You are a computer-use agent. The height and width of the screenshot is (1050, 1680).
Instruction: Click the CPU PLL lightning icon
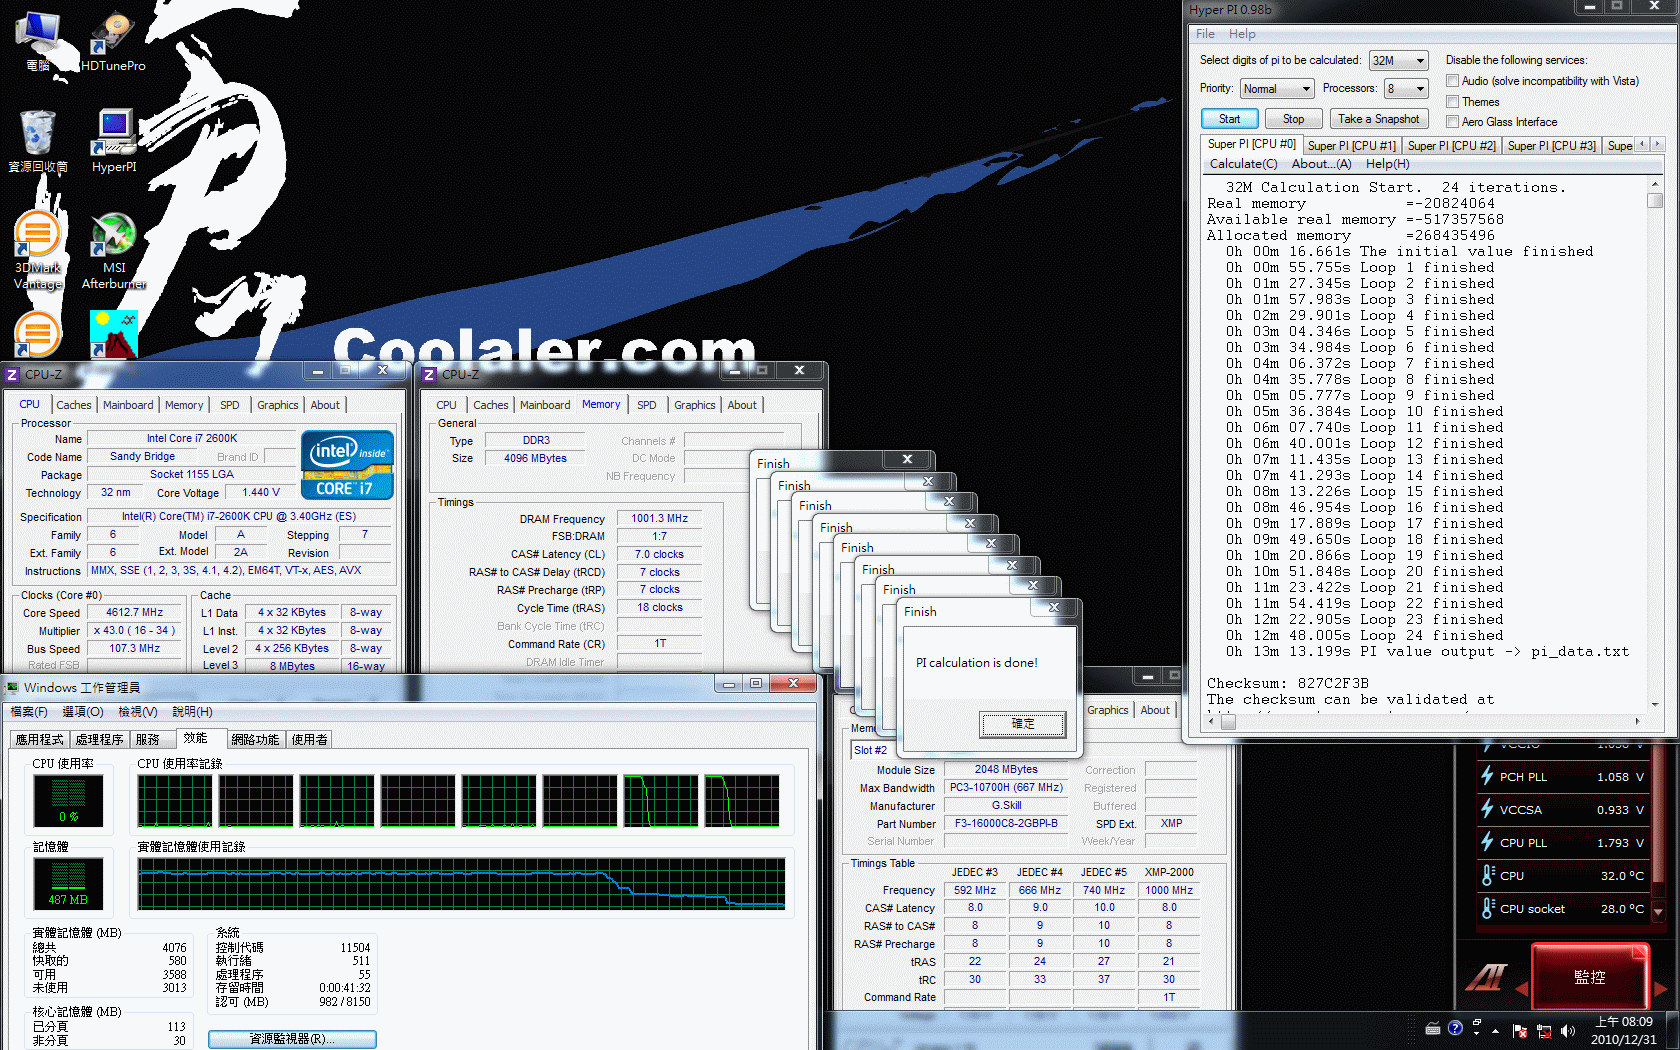pos(1487,842)
